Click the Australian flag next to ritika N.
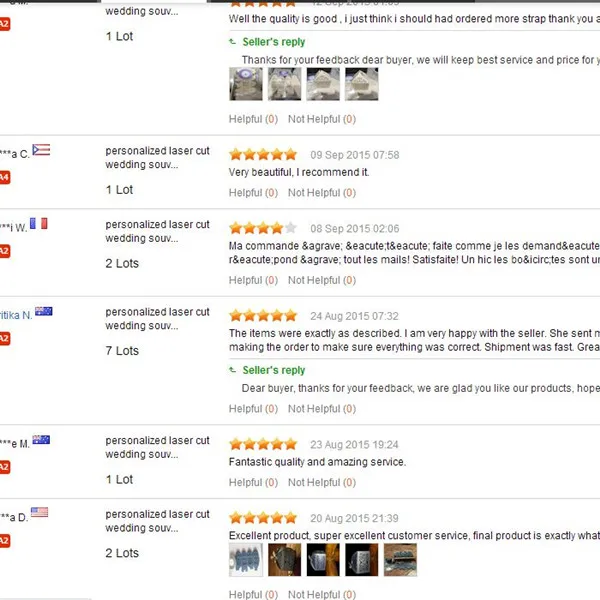Image resolution: width=600 pixels, height=600 pixels. (44, 311)
